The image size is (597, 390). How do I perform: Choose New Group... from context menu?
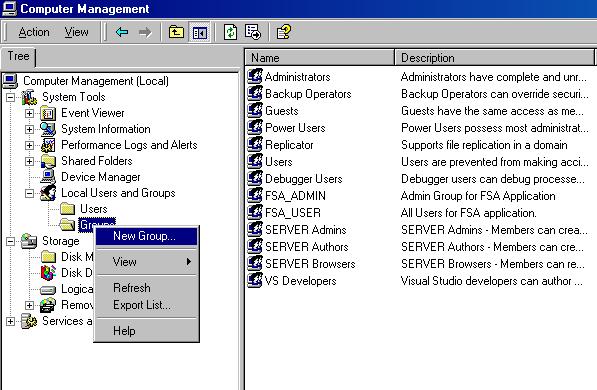[147, 236]
